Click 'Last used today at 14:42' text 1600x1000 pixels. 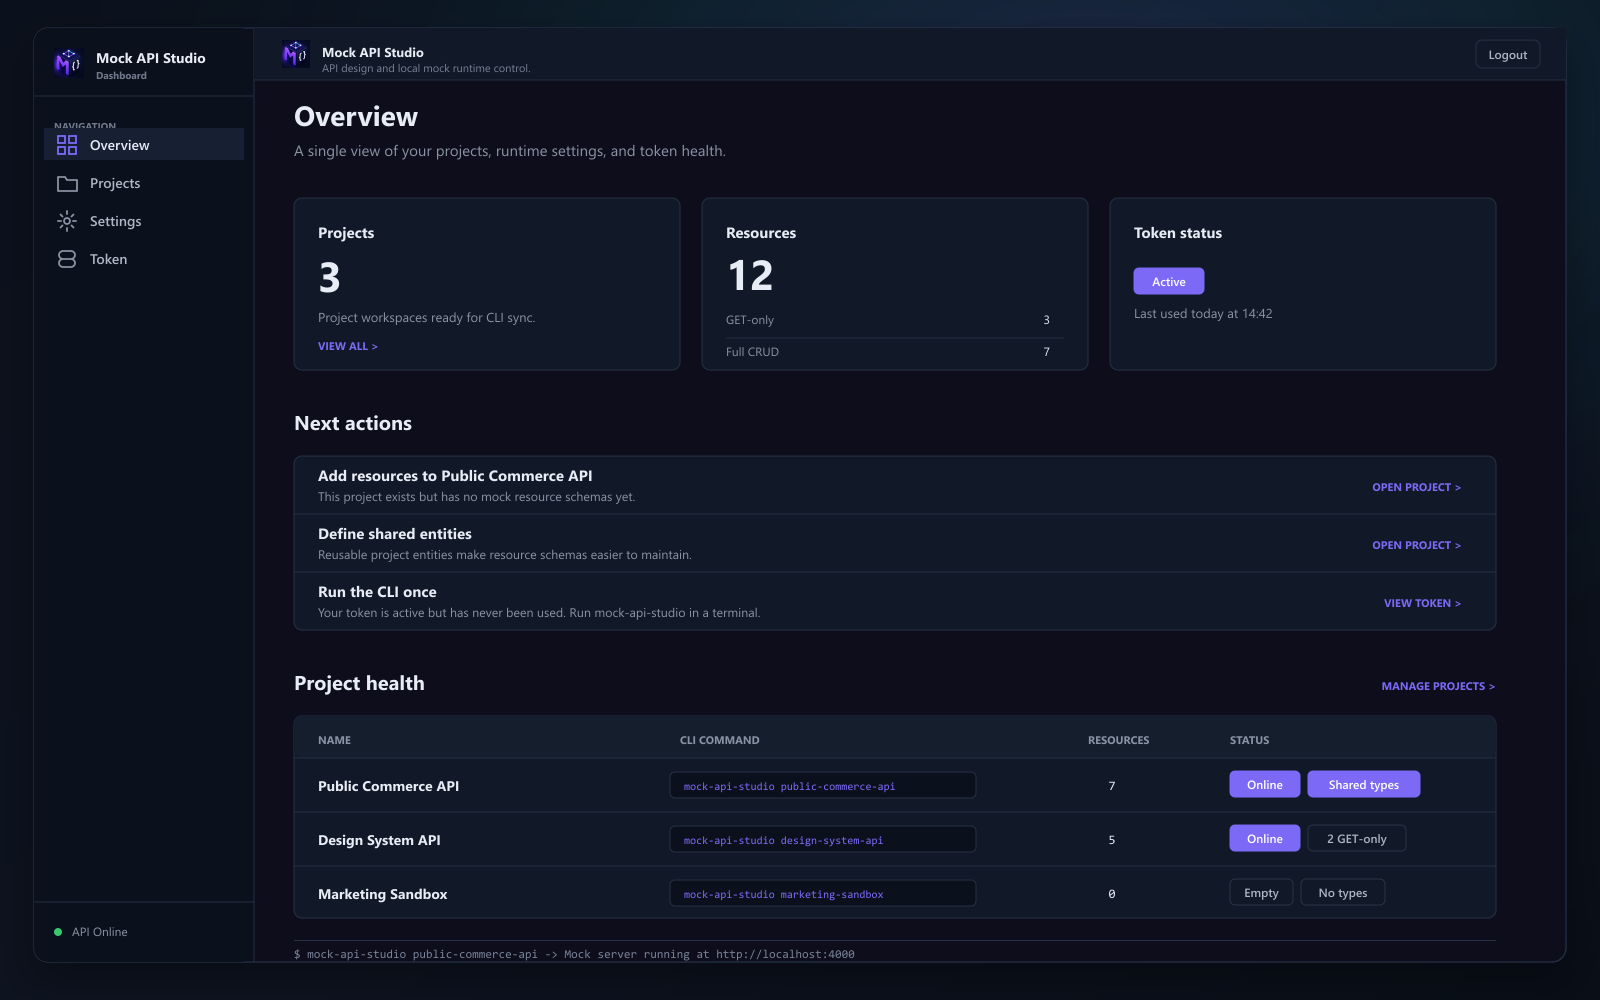point(1203,314)
